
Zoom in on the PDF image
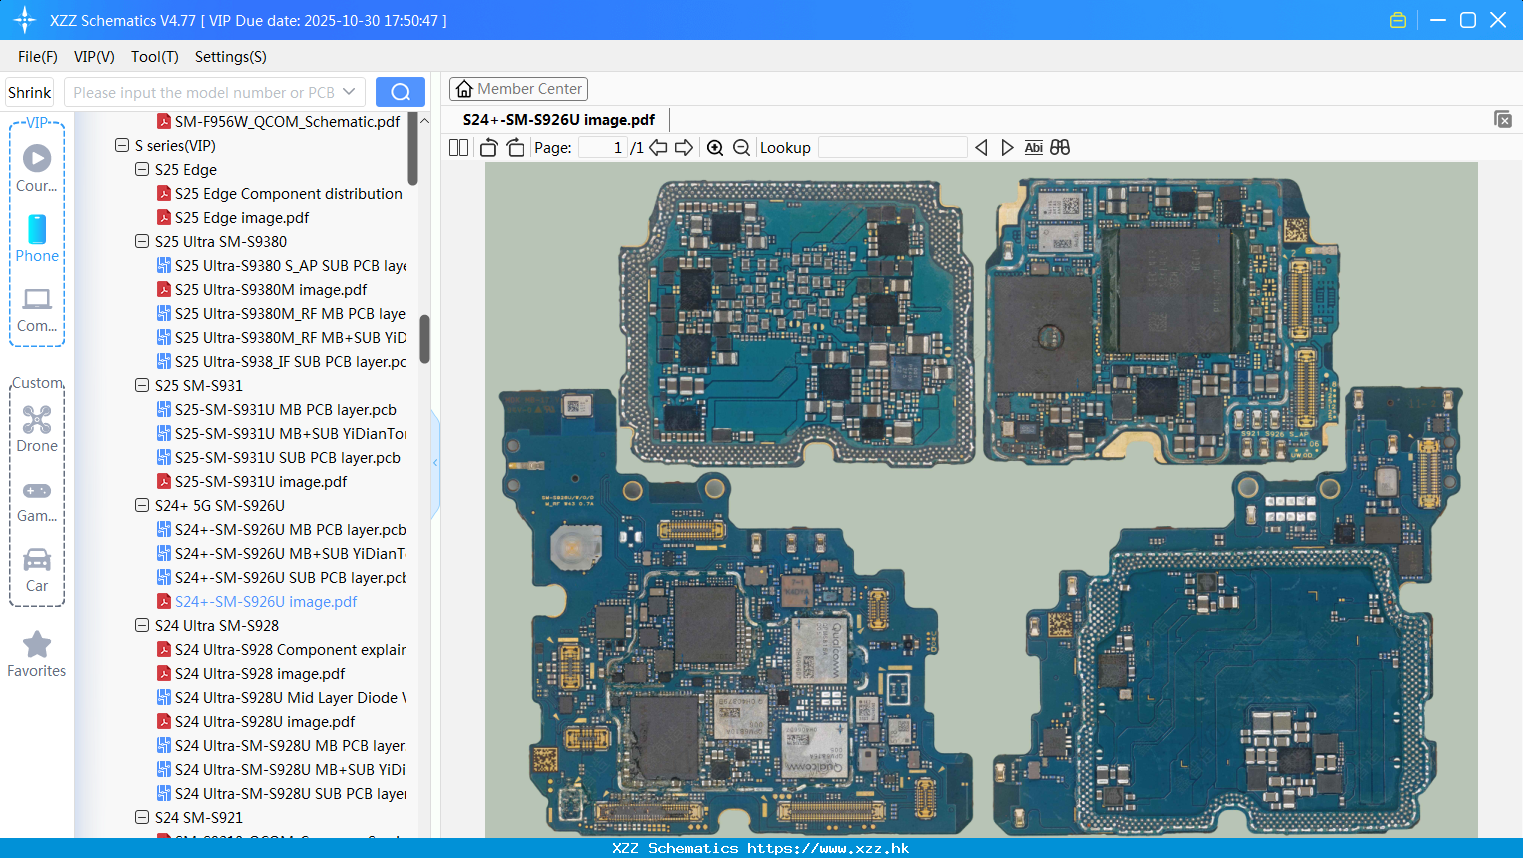pos(715,147)
